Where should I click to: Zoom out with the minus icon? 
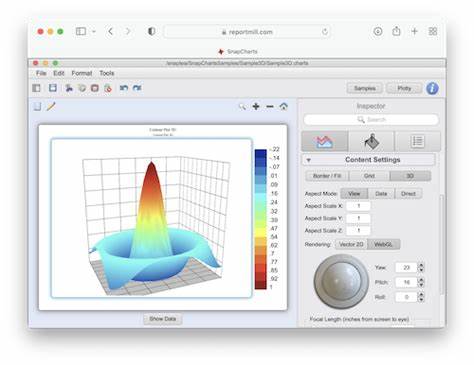pos(270,107)
